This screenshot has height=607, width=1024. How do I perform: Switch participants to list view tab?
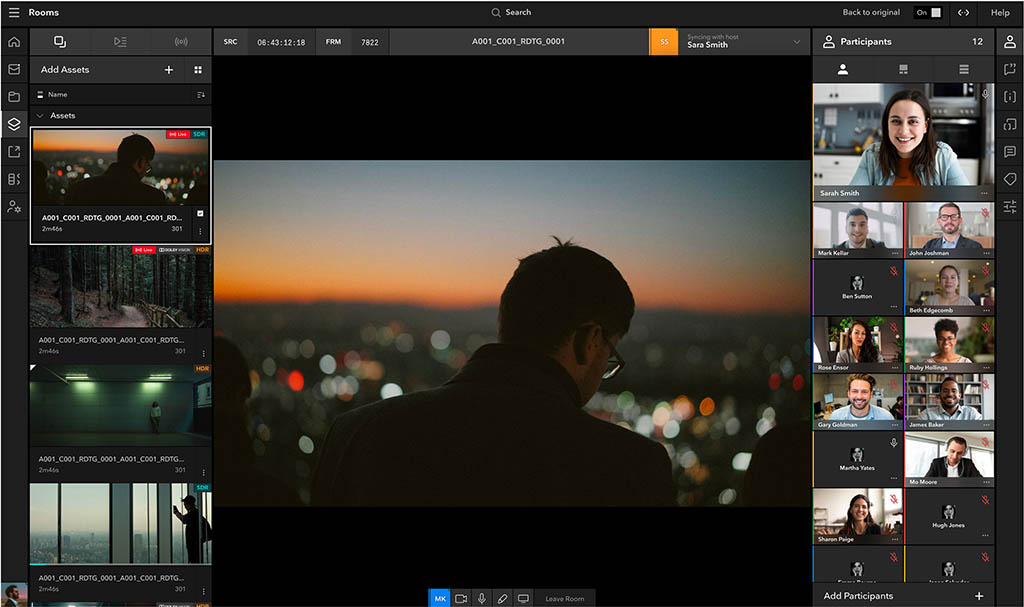point(964,70)
